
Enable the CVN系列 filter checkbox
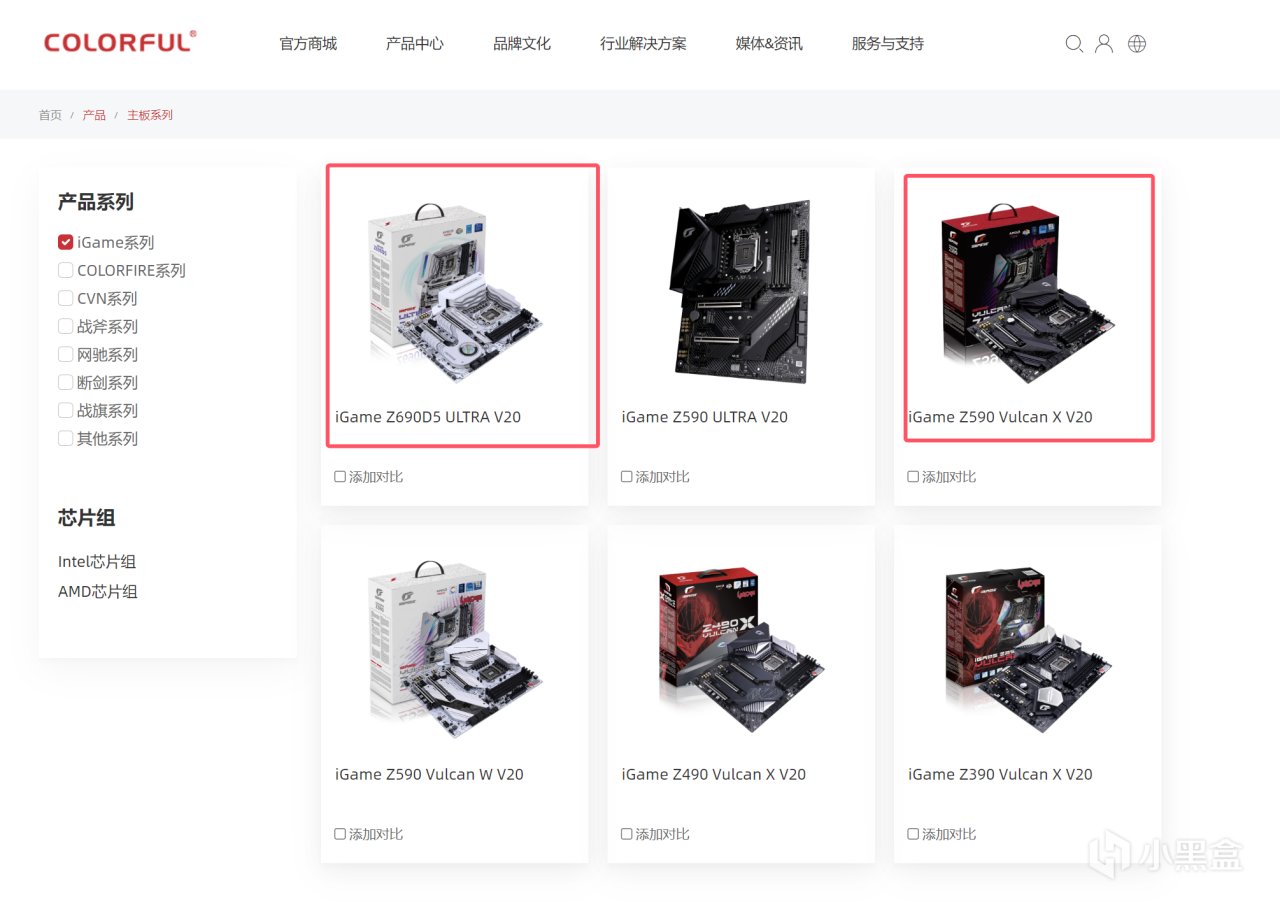click(x=66, y=298)
